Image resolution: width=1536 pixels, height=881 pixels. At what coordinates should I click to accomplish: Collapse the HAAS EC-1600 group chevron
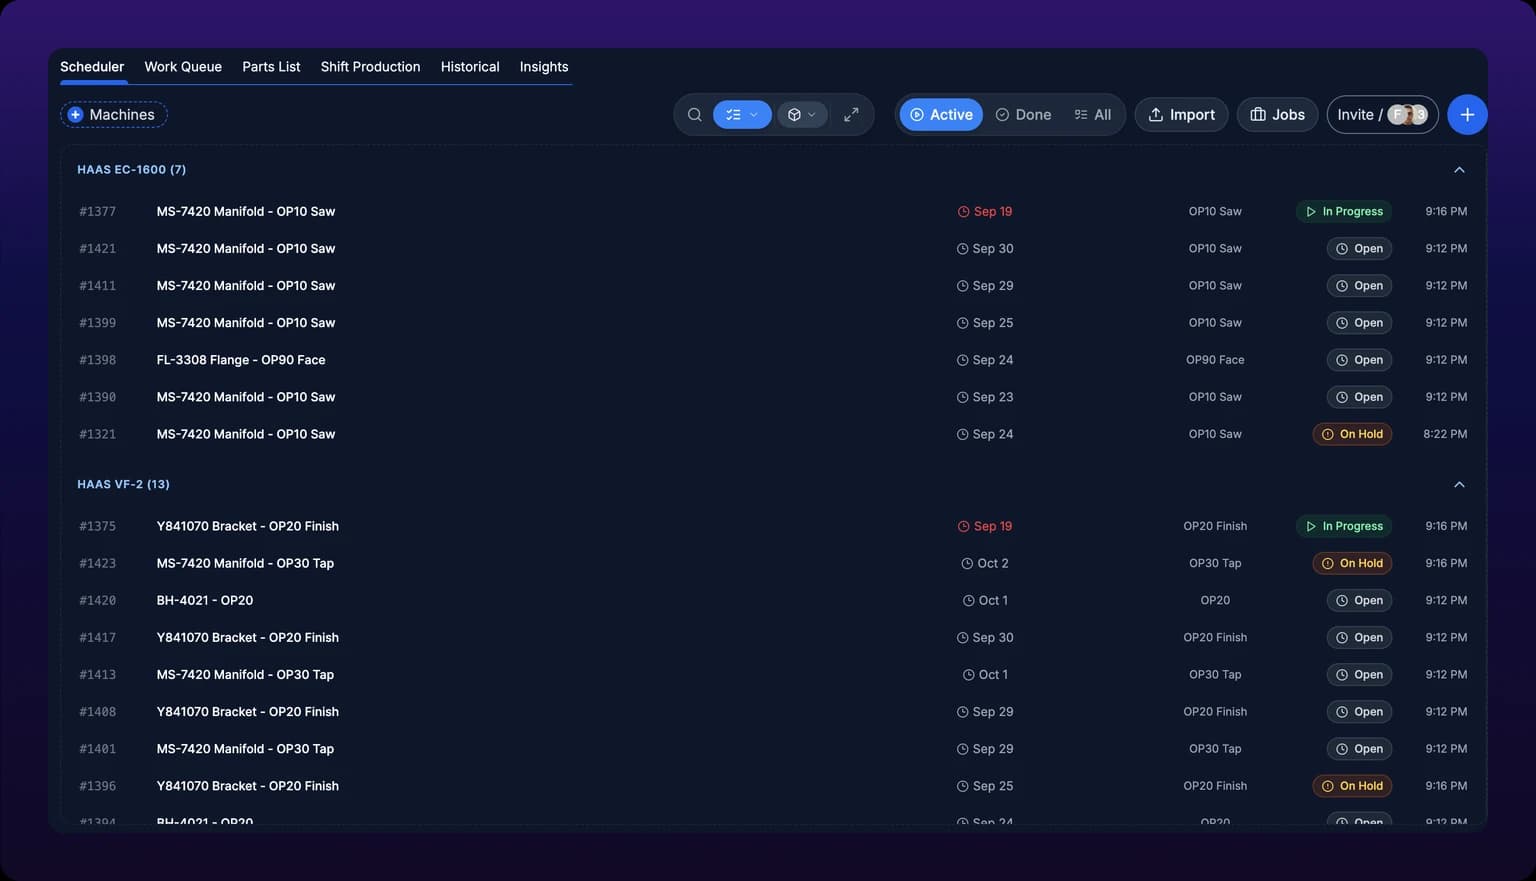point(1459,170)
